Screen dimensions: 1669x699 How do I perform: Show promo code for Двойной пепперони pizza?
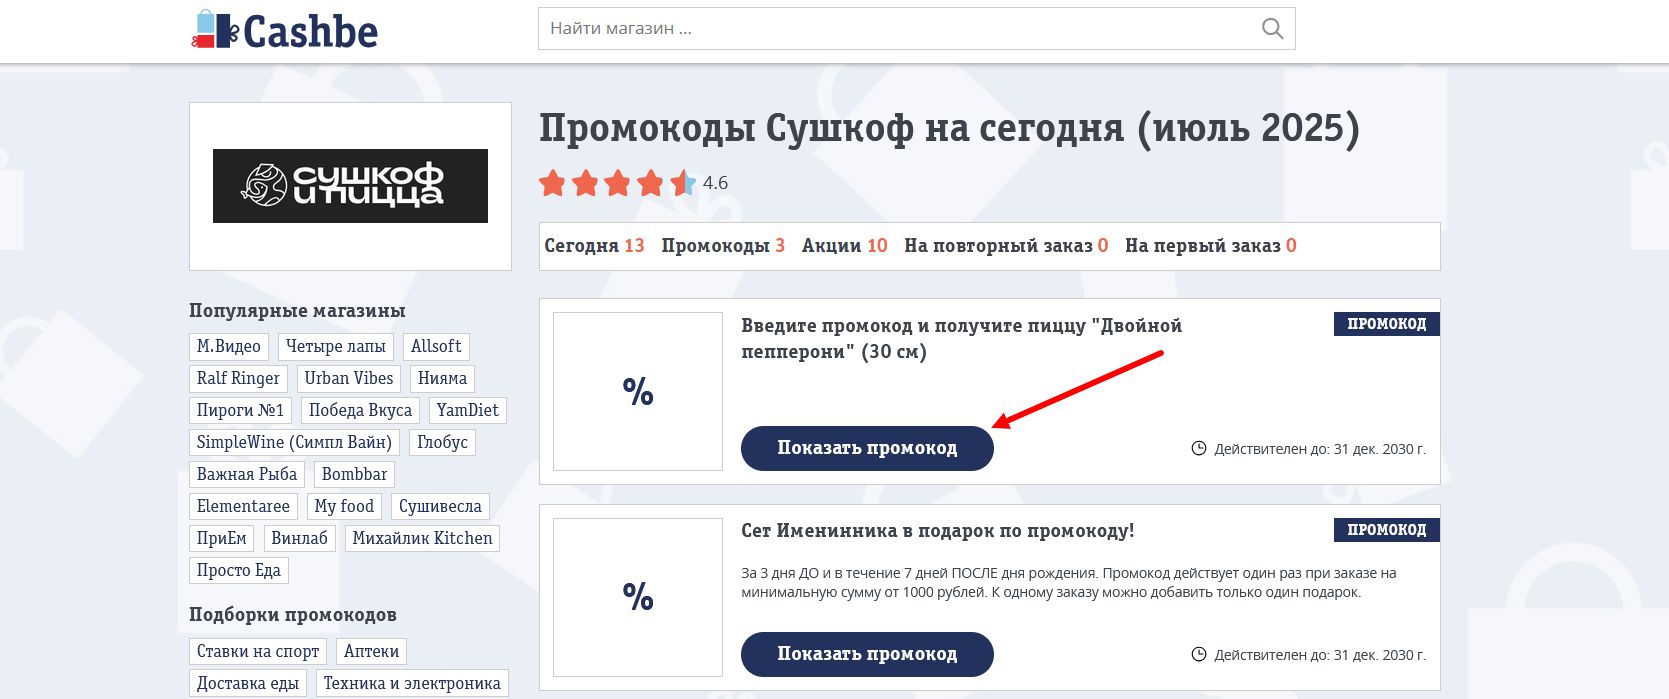coord(867,448)
